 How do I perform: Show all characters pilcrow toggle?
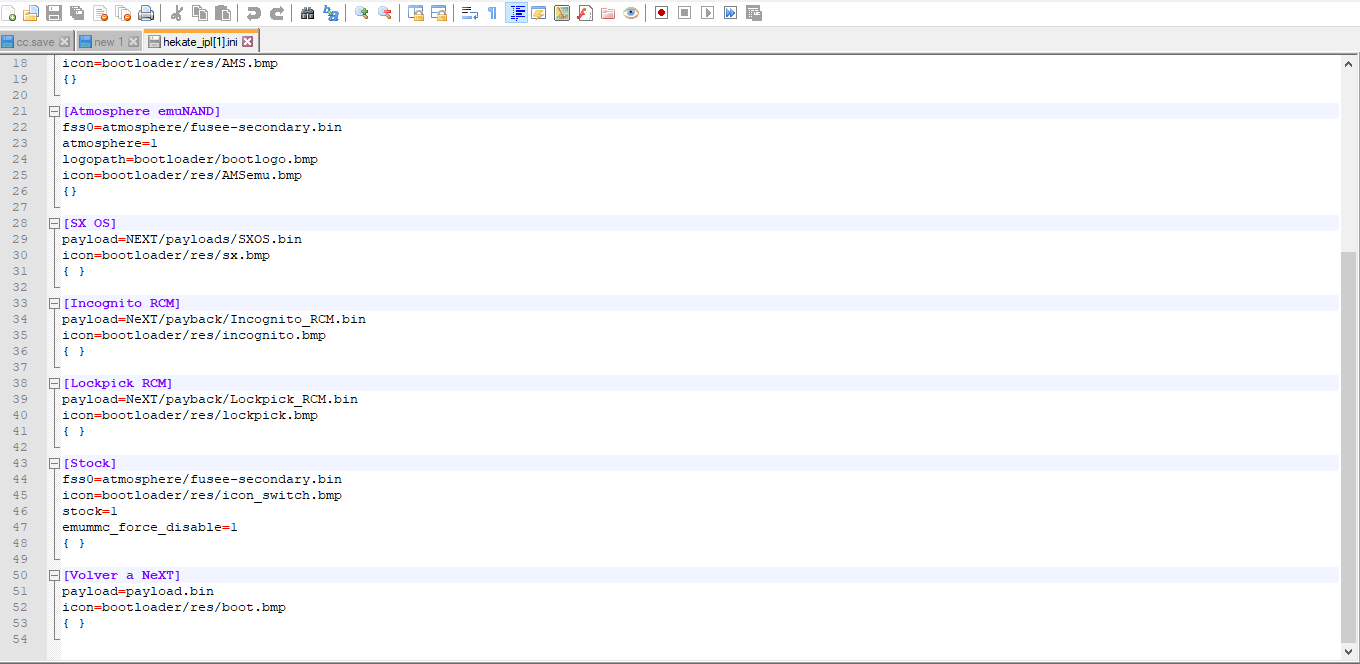[x=492, y=13]
